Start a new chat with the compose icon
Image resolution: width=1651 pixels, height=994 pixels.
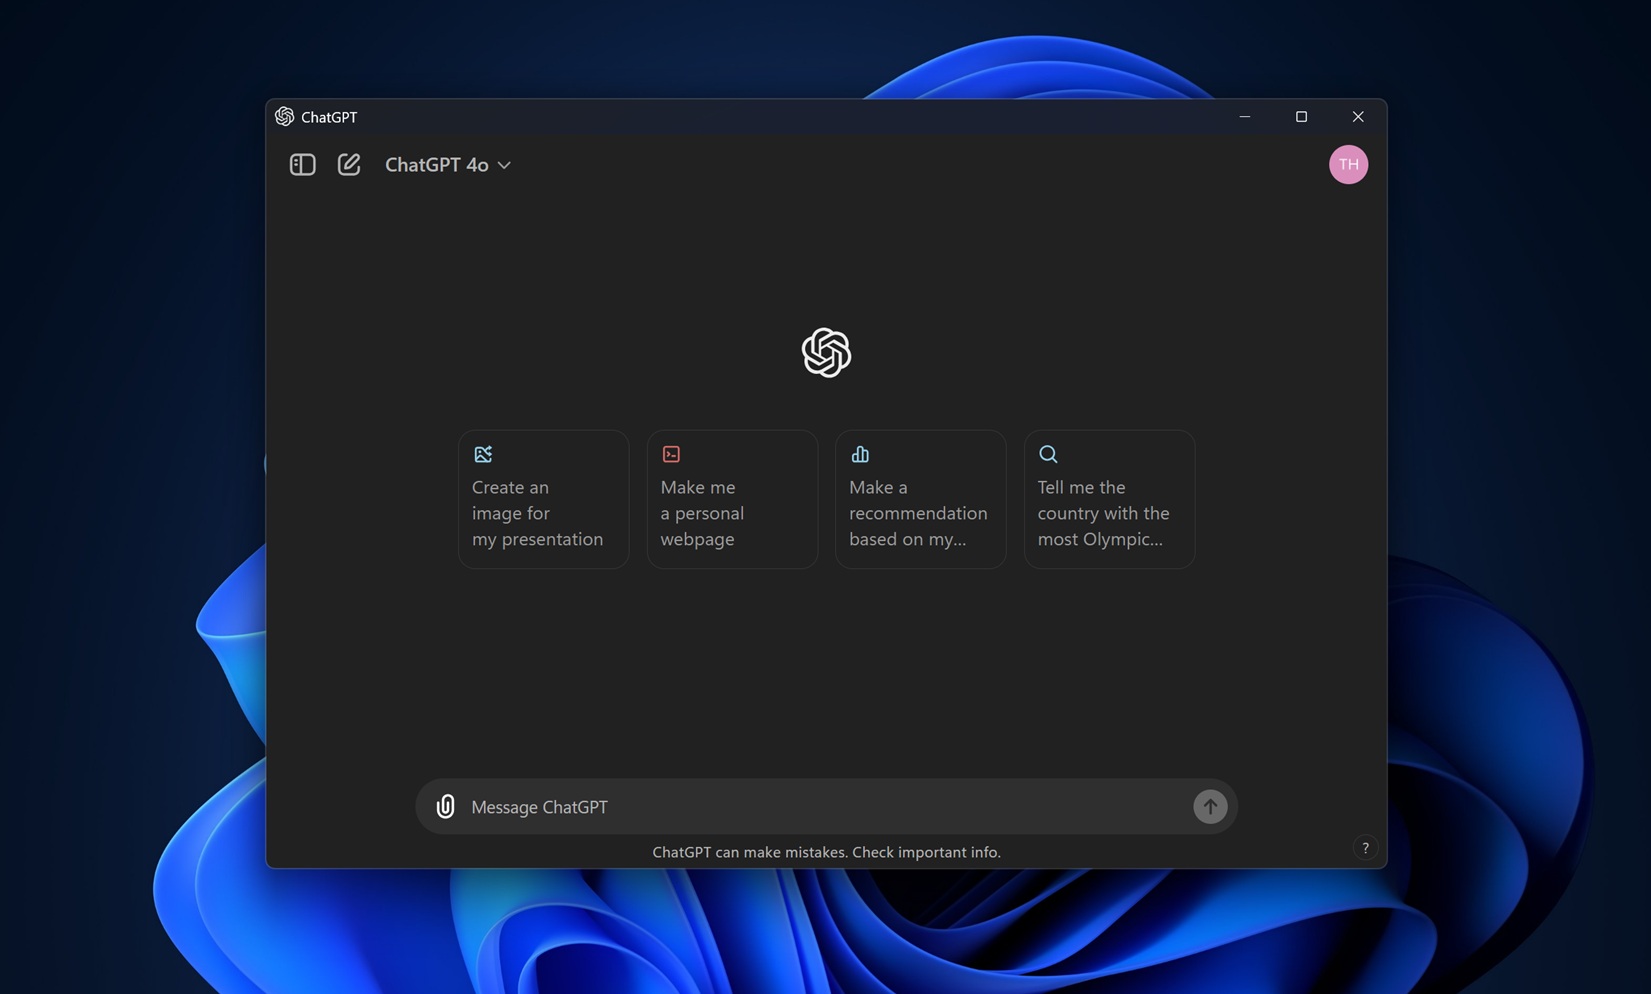[349, 164]
